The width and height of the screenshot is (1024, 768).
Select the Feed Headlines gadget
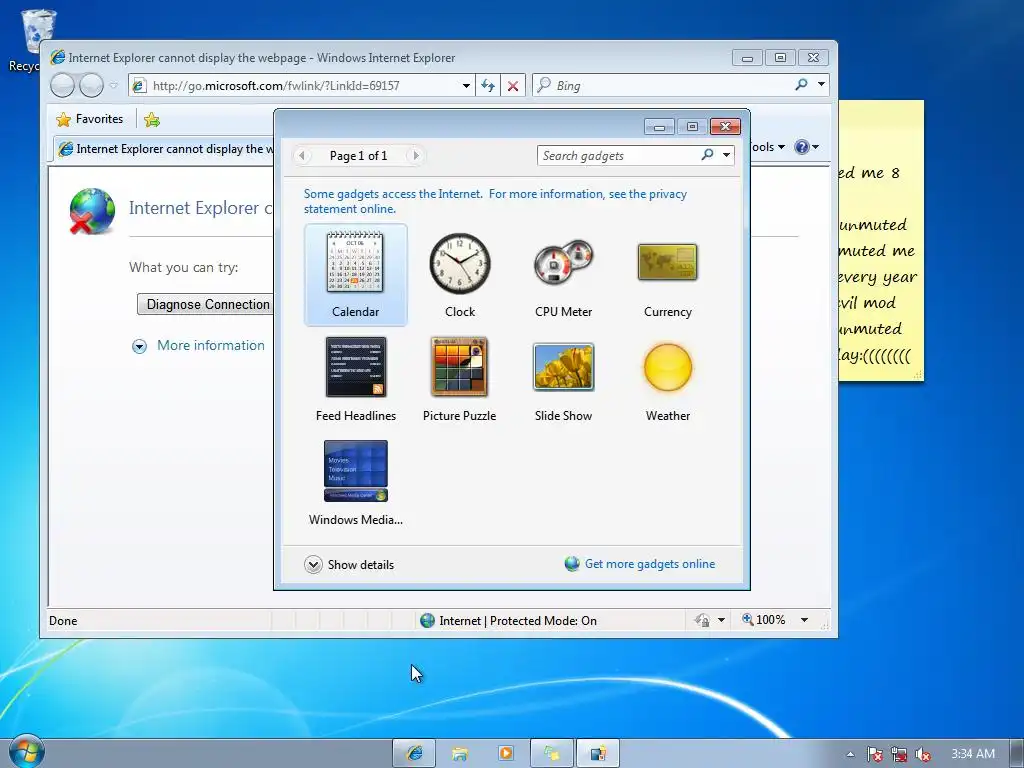(355, 379)
